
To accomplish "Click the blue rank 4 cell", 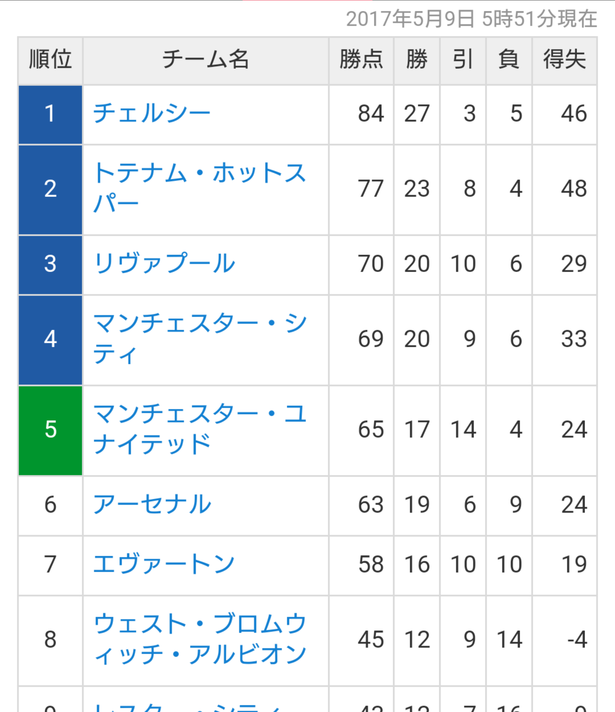I will coord(50,340).
